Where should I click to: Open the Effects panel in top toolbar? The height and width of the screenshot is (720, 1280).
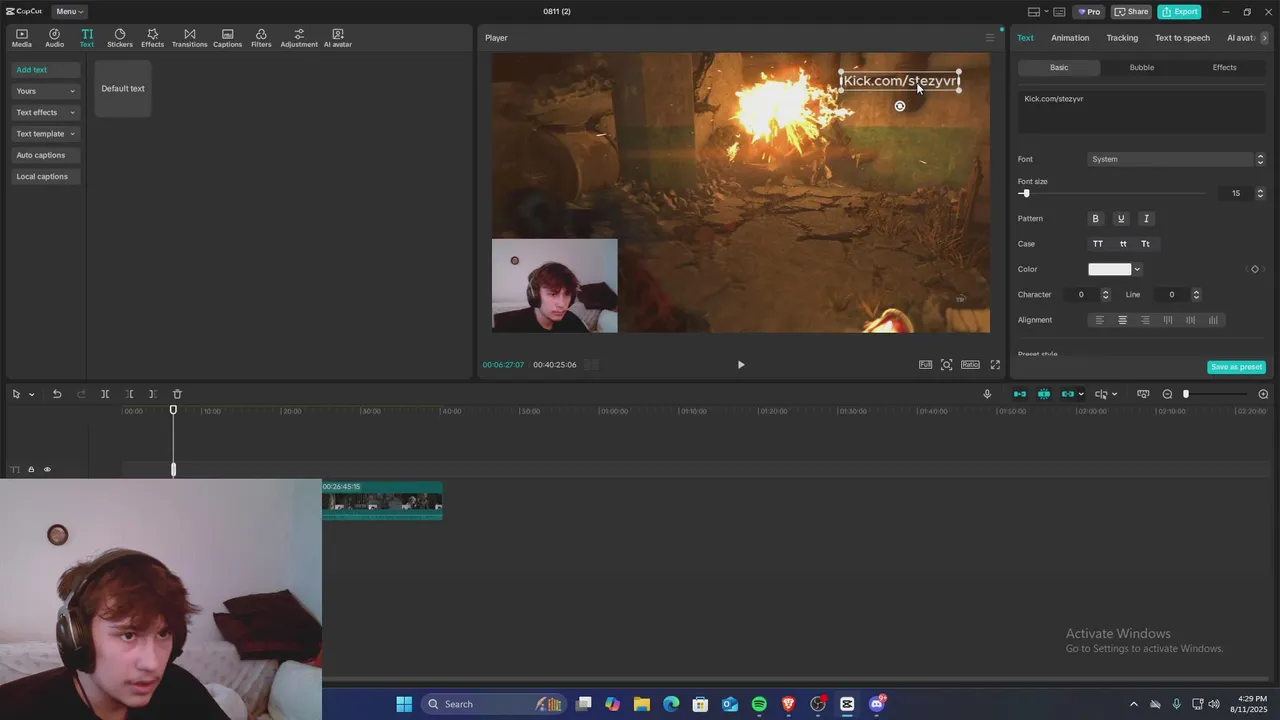click(152, 38)
